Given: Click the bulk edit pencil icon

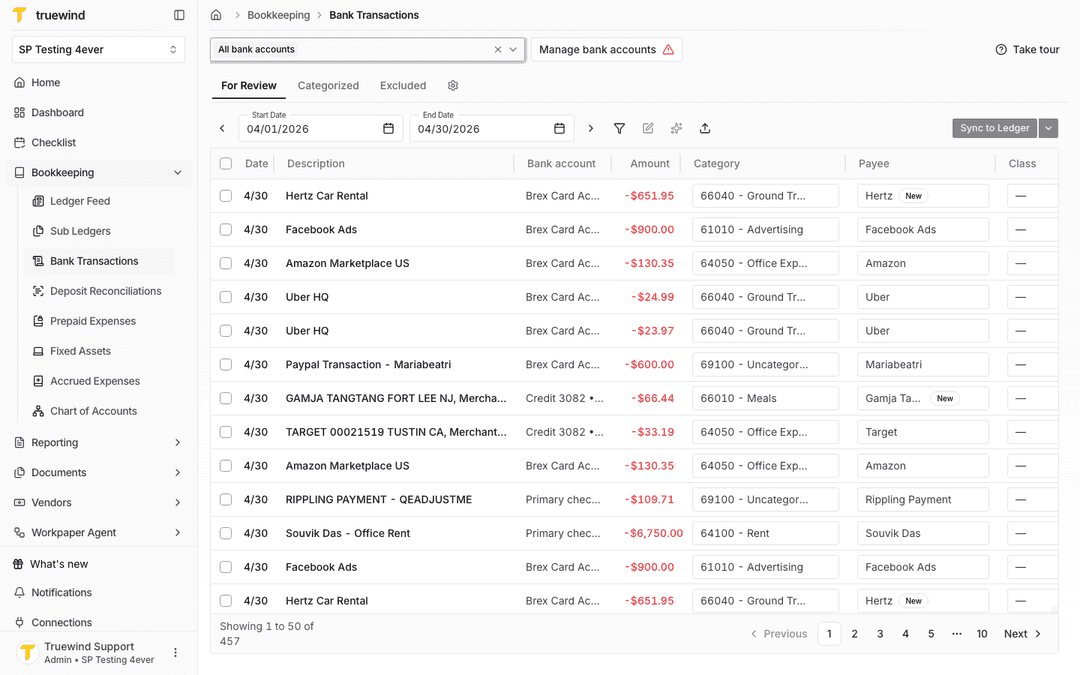Looking at the screenshot, I should (x=648, y=128).
